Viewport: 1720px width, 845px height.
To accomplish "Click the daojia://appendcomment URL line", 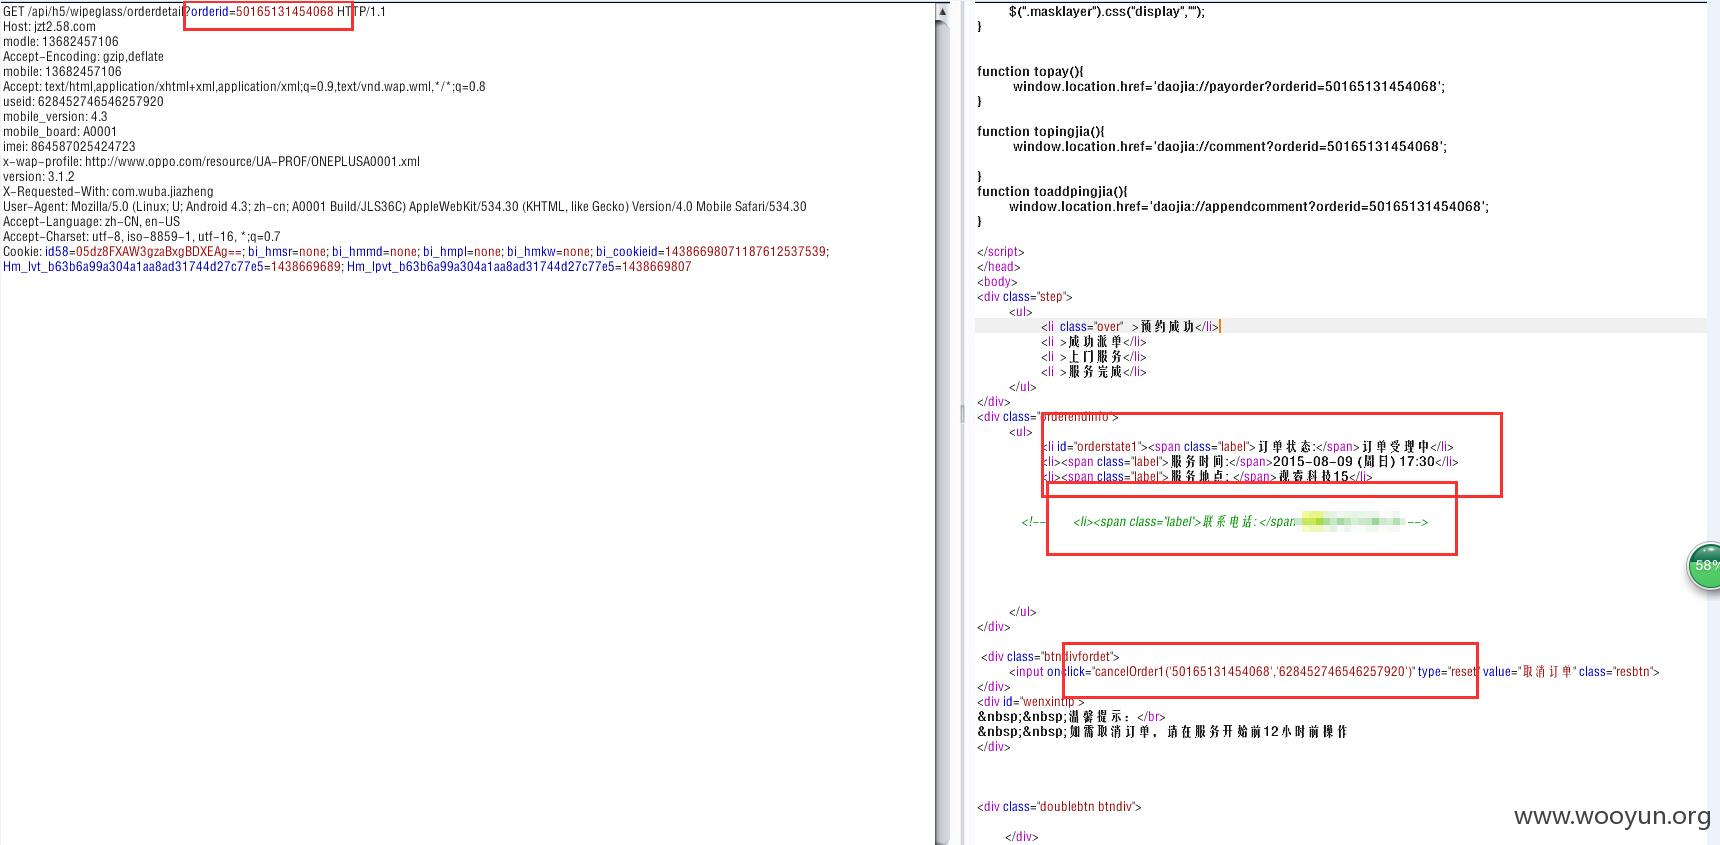I will 1248,207.
